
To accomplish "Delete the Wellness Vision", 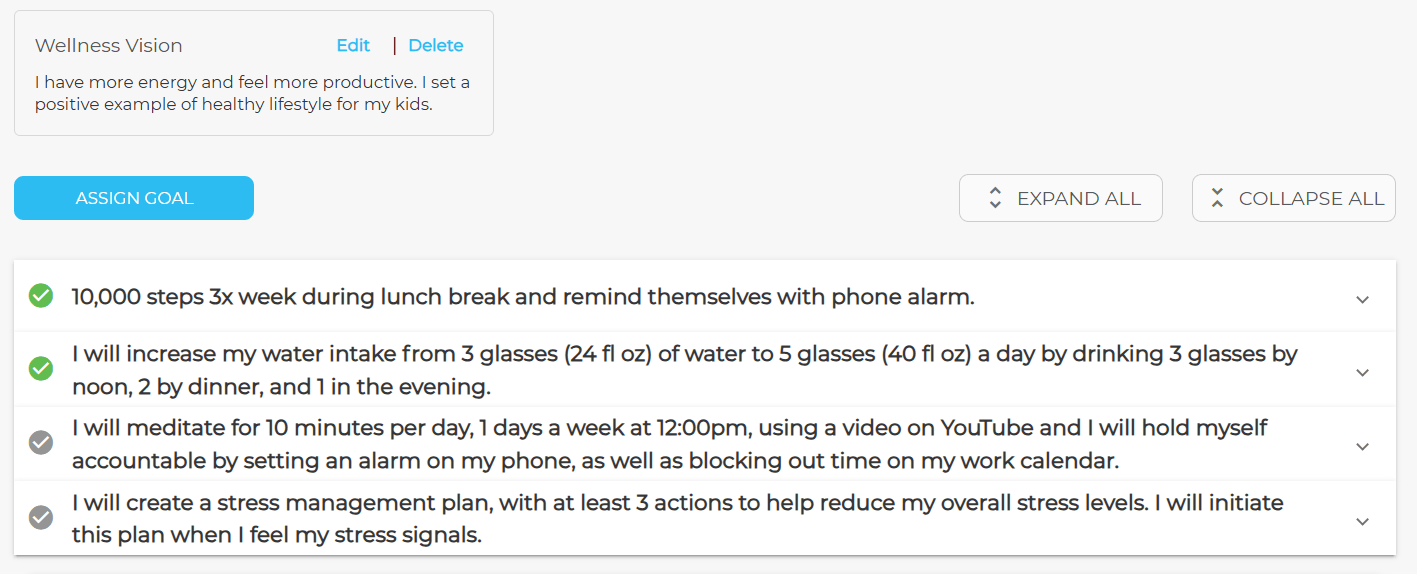I will click(x=436, y=46).
